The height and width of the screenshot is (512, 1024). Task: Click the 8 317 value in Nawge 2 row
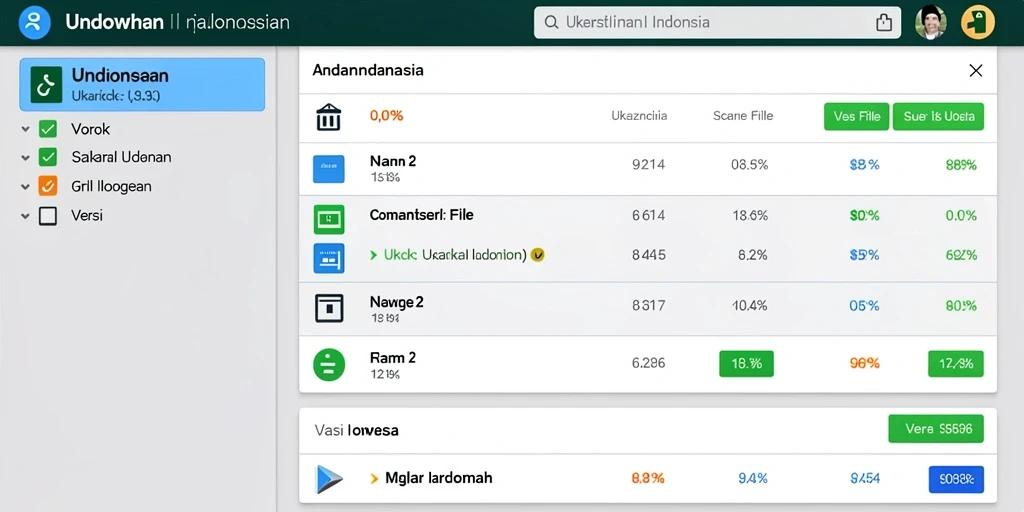pyautogui.click(x=648, y=305)
